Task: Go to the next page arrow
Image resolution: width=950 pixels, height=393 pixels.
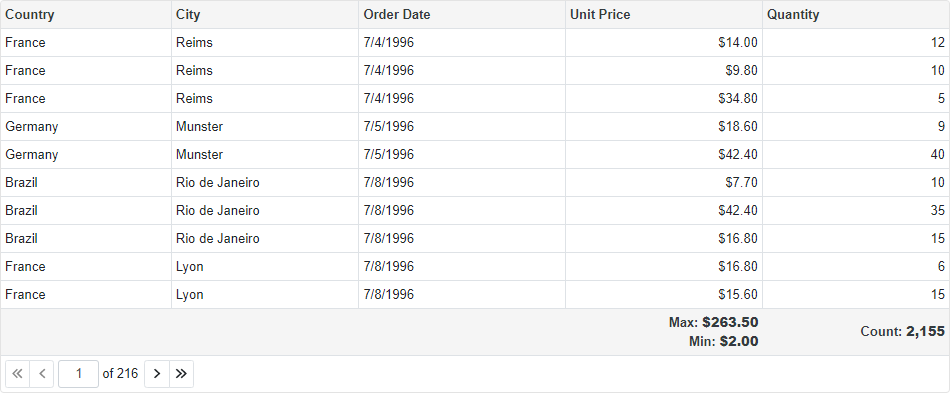Action: click(x=157, y=374)
